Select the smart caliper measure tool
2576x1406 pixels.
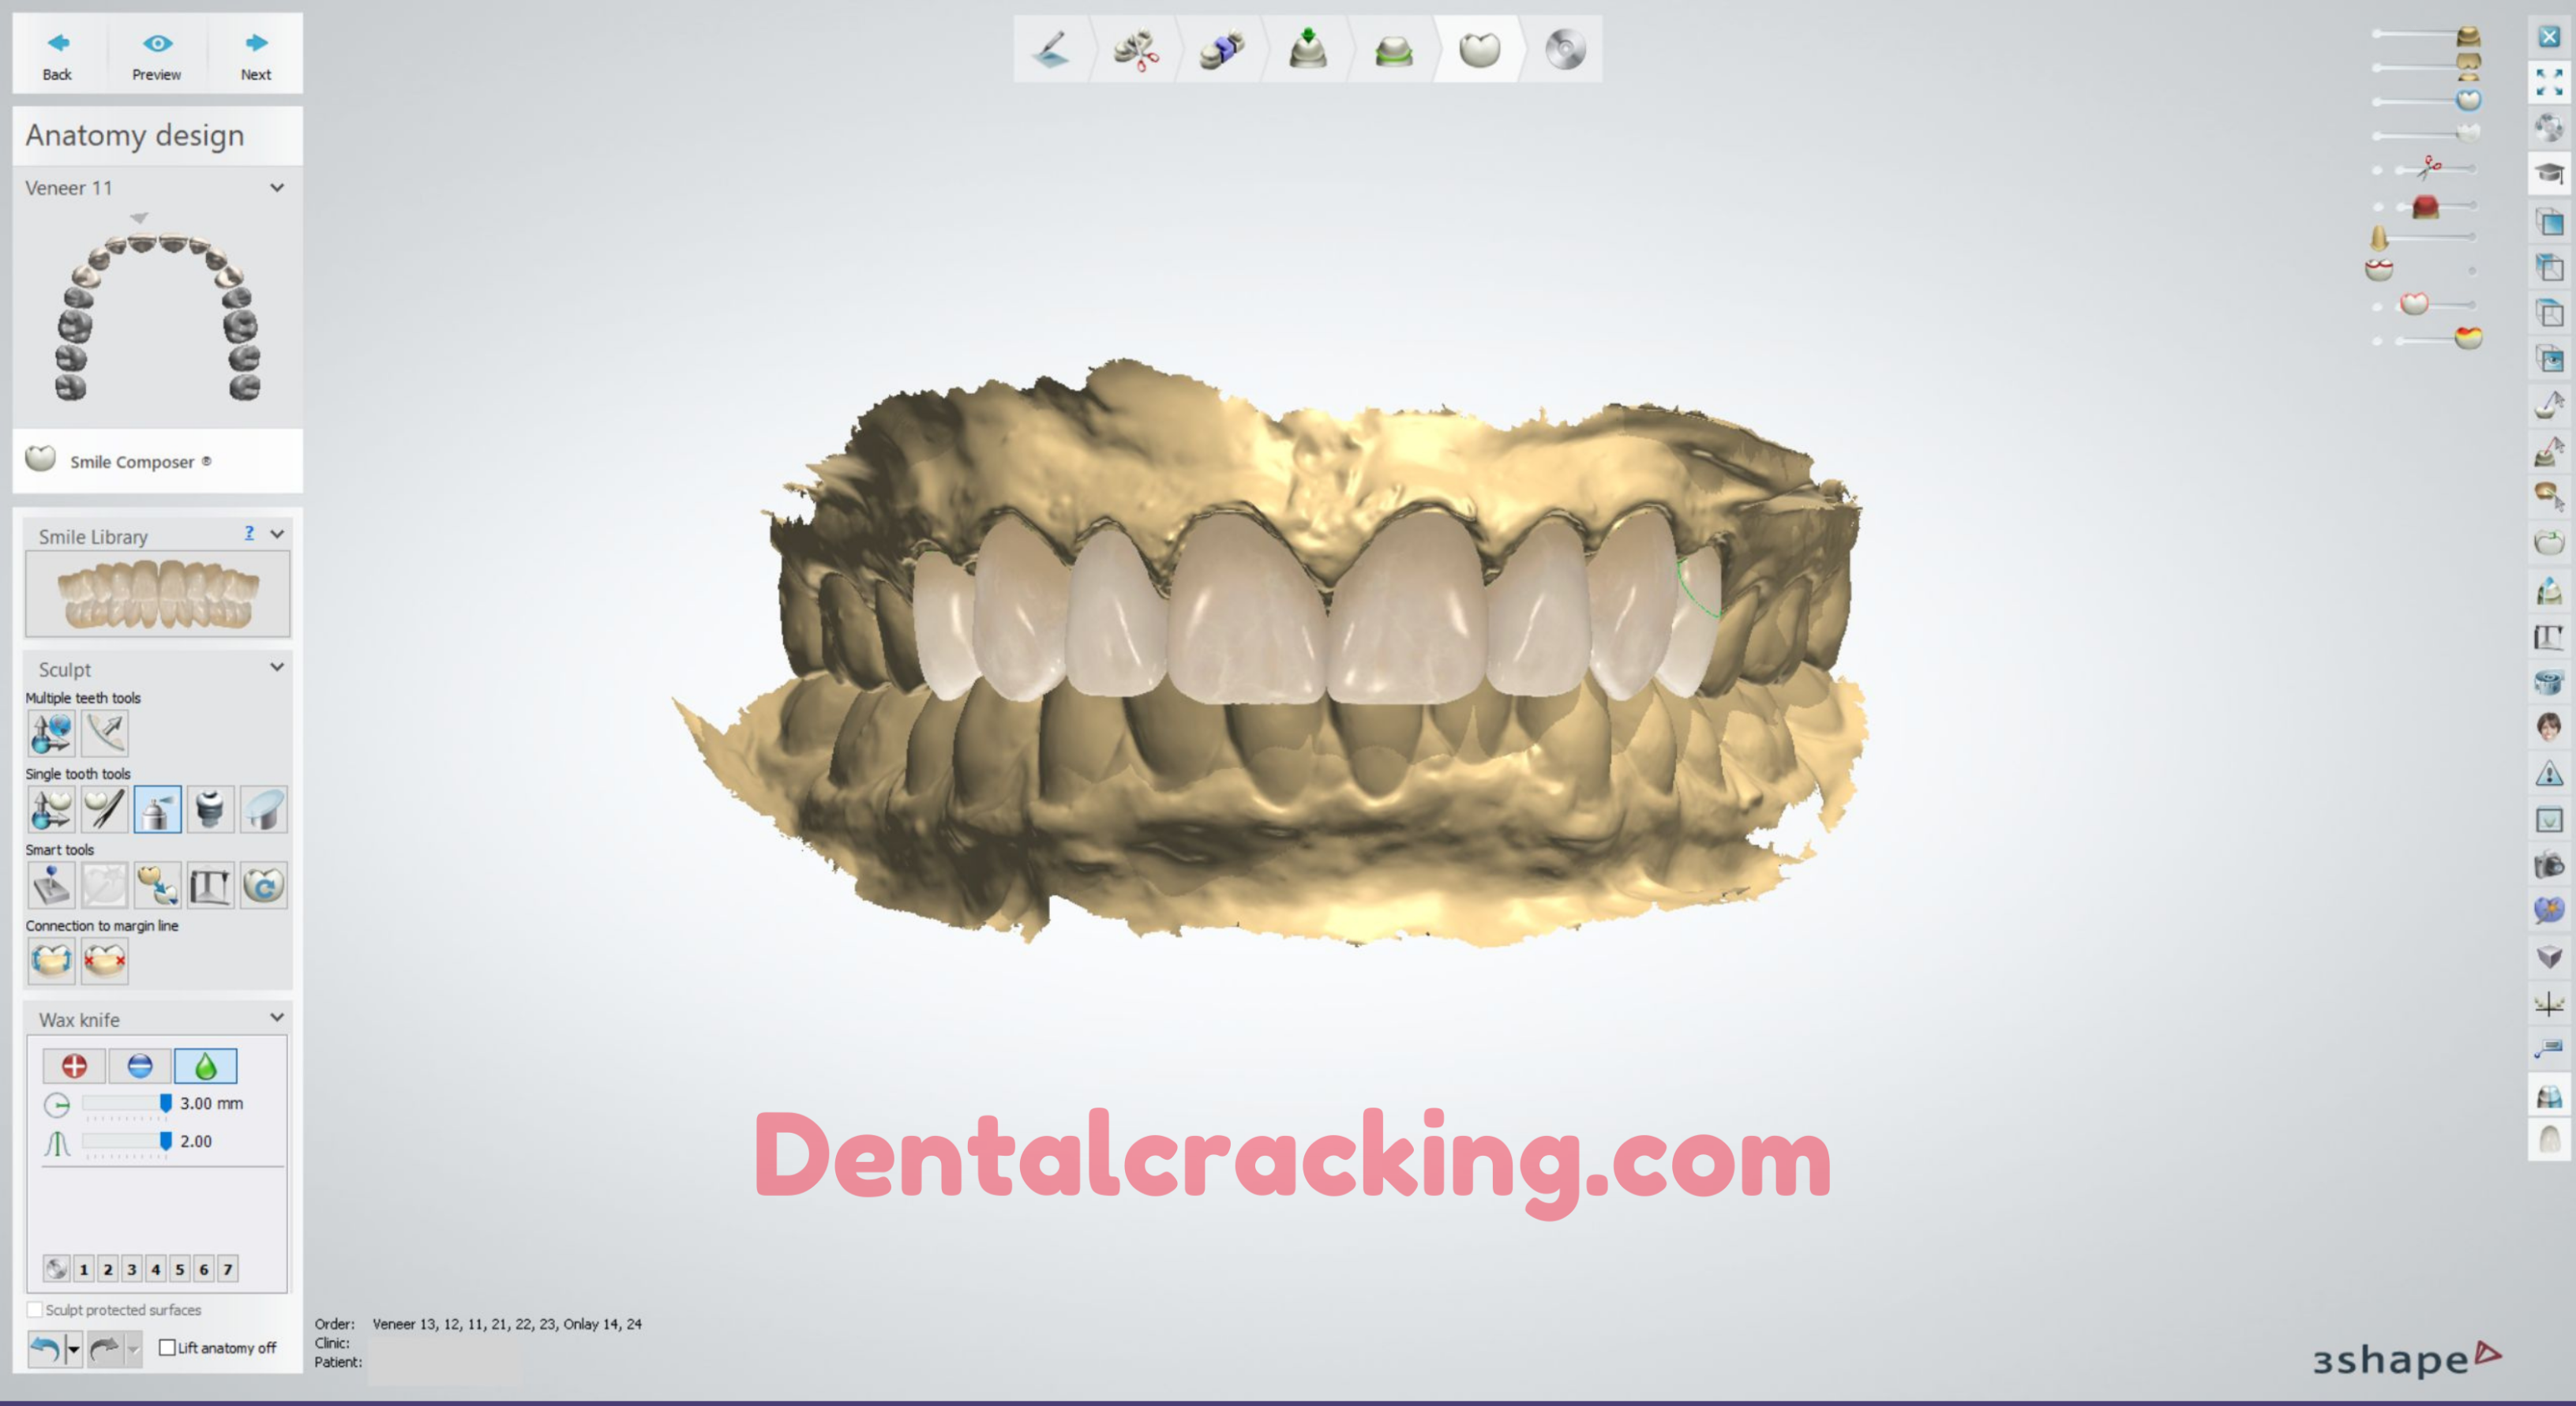click(210, 885)
